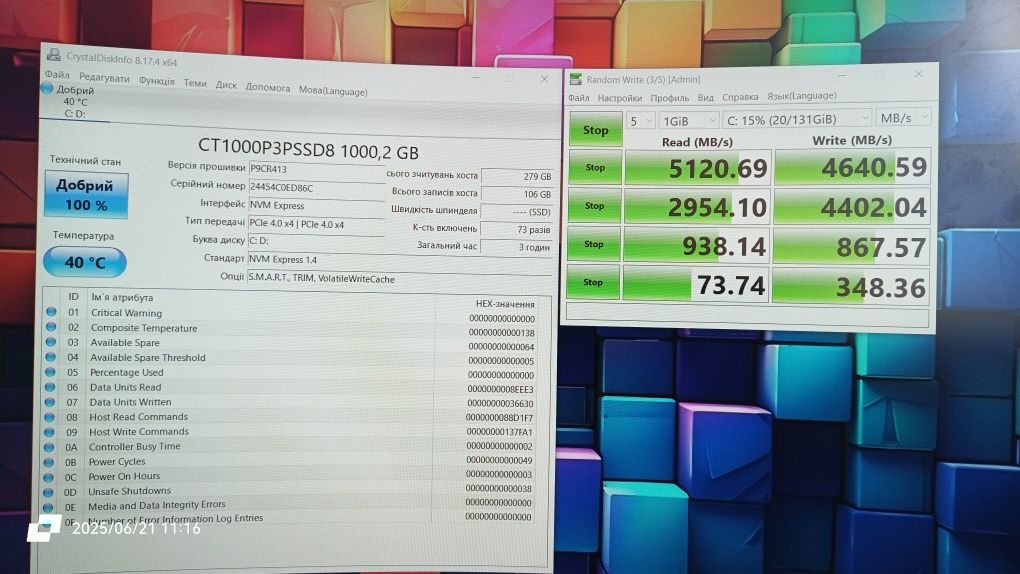Image resolution: width=1020 pixels, height=574 pixels.
Task: Click the CrystalDiskInfo title bar app icon
Action: (x=54, y=55)
